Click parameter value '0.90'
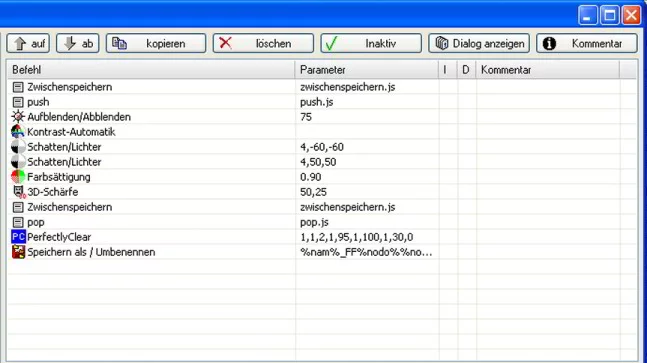 [310, 177]
